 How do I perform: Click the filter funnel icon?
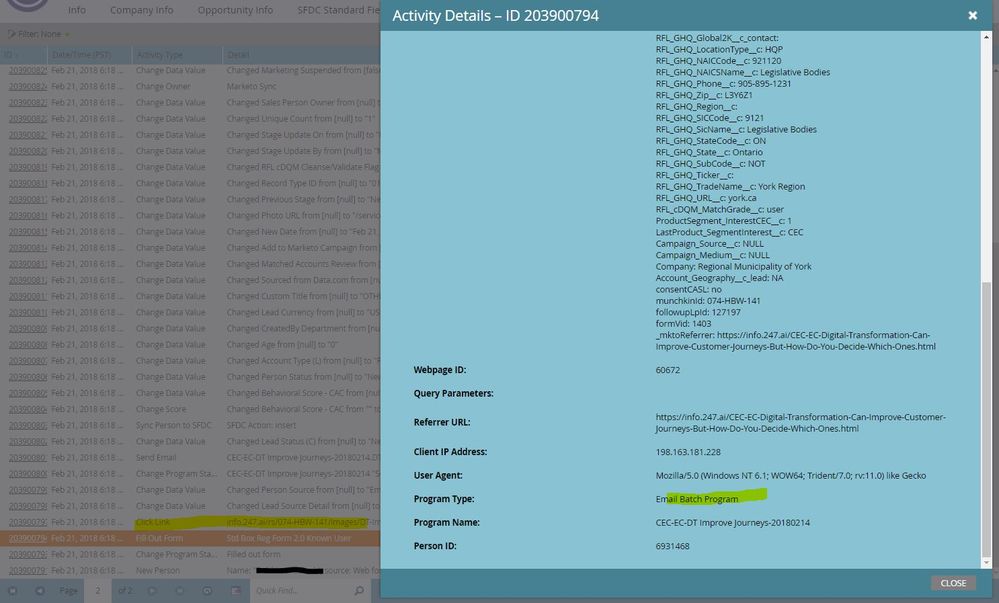click(9, 34)
